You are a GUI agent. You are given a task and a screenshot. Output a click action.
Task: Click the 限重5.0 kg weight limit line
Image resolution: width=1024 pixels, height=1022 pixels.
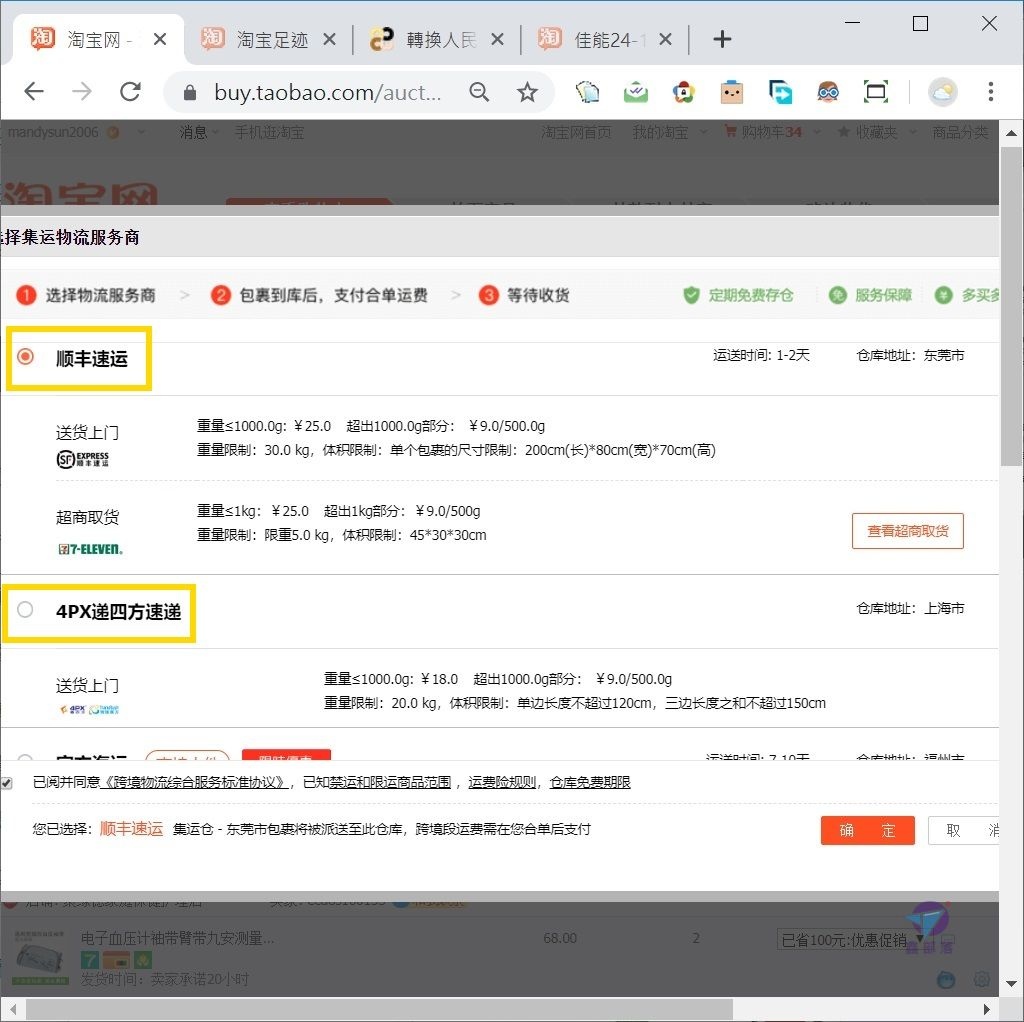tap(342, 535)
